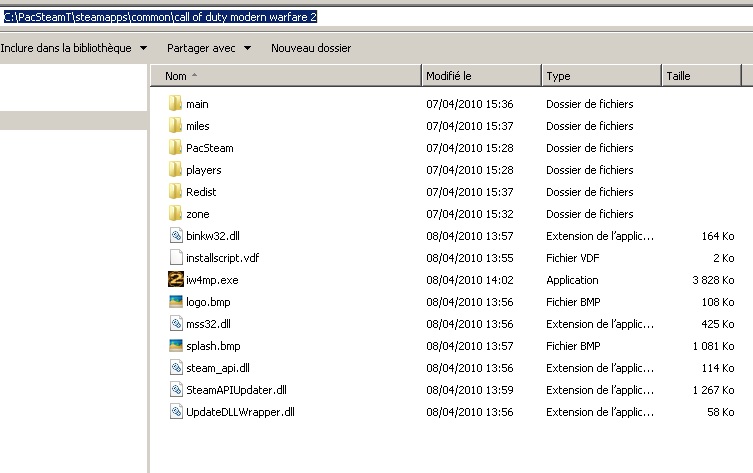Sort by the Modifié le column header

482,76
